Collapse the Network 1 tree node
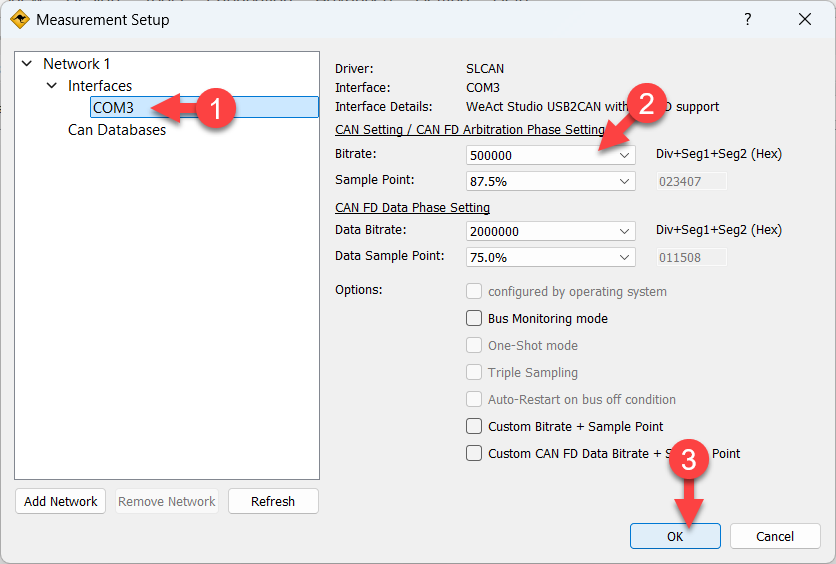836x564 pixels. coord(27,64)
